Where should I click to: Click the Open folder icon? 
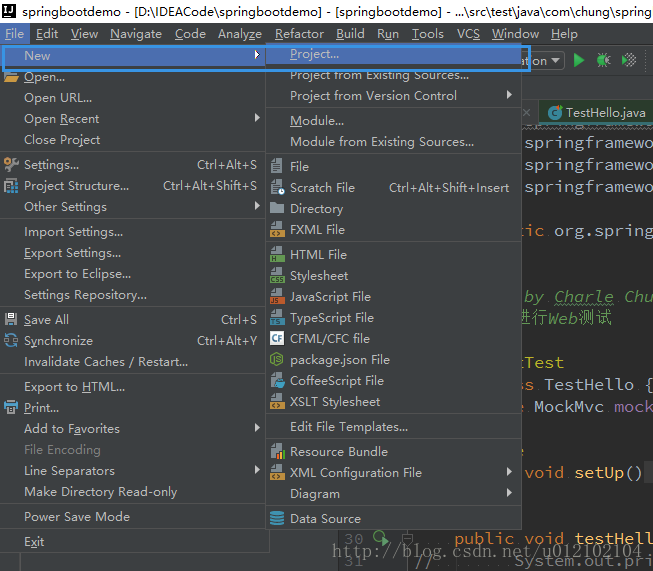pos(11,77)
